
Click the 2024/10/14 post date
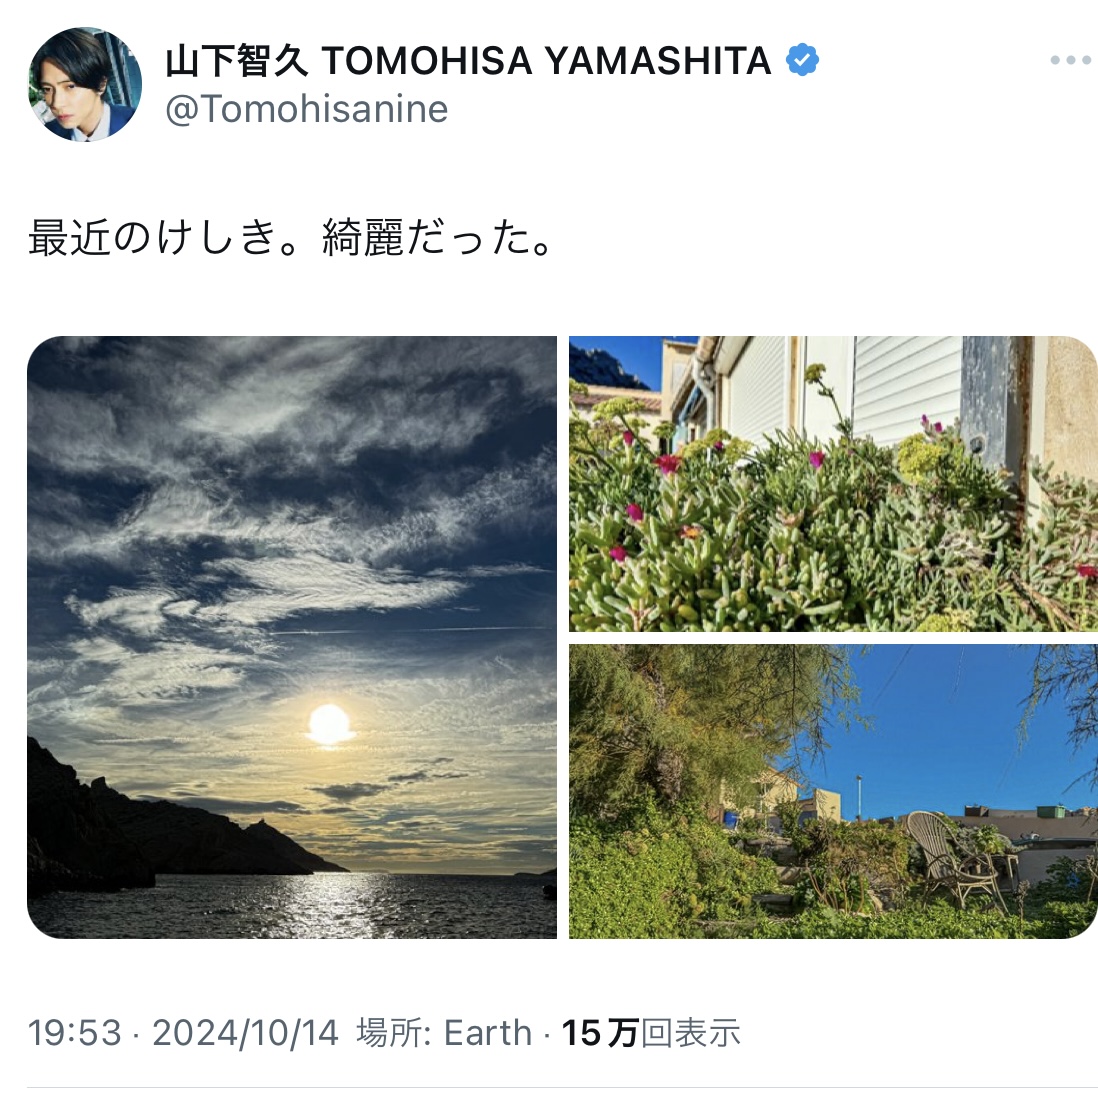pos(246,1033)
